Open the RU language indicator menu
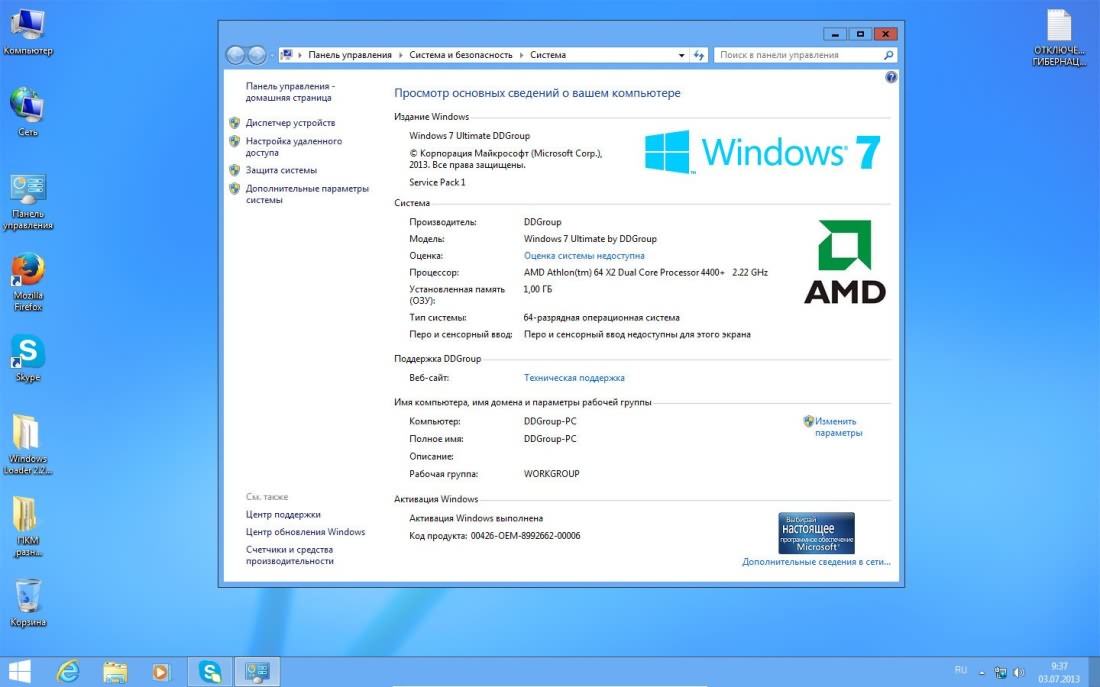This screenshot has height=687, width=1100. tap(961, 670)
